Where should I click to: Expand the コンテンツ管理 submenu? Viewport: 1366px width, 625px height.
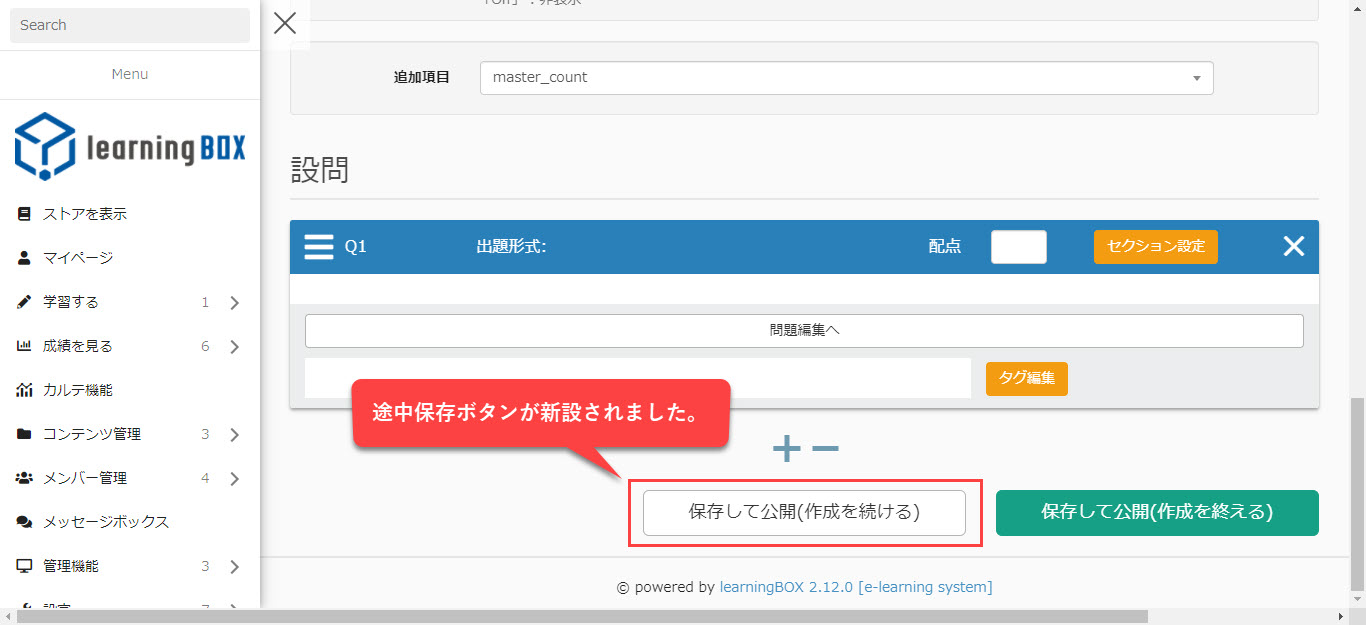pyautogui.click(x=234, y=435)
